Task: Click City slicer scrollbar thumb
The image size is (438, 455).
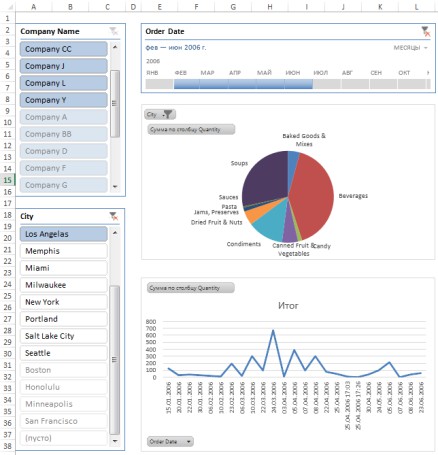Action: (115, 360)
